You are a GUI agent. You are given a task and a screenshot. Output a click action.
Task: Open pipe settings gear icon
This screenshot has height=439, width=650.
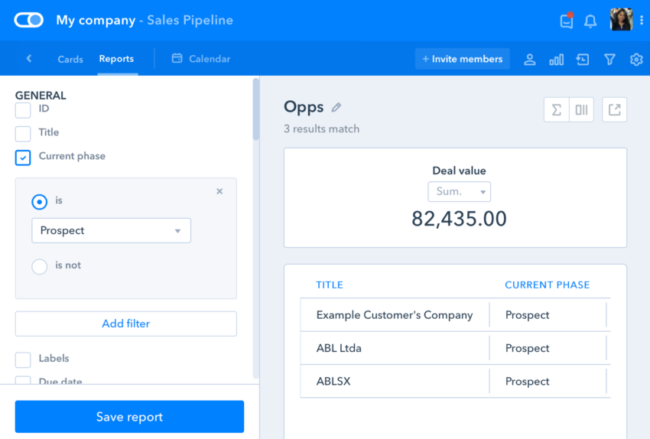[x=636, y=60]
